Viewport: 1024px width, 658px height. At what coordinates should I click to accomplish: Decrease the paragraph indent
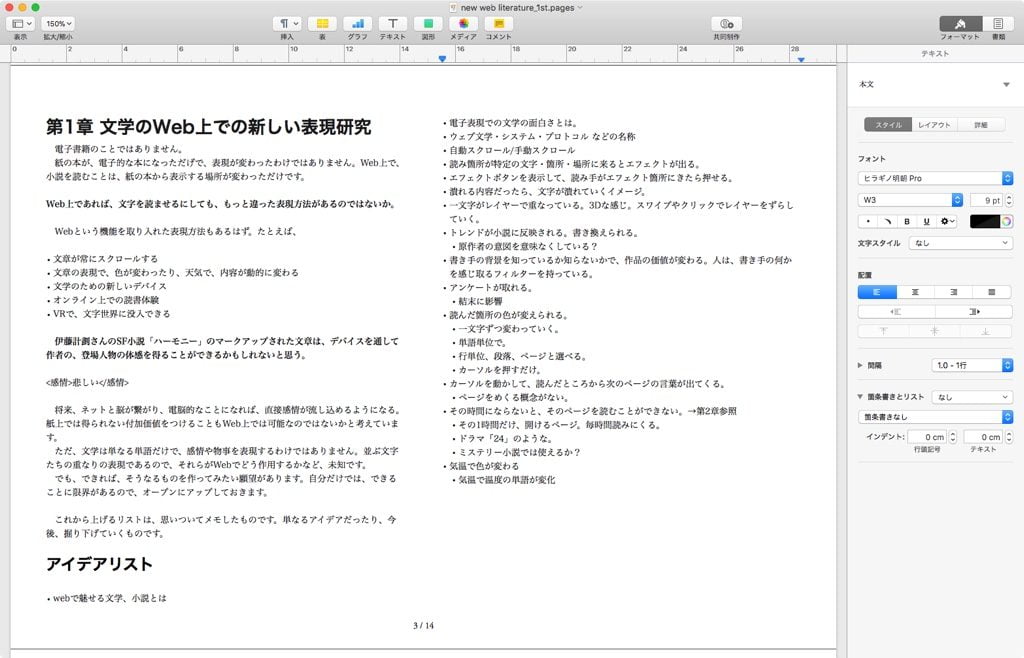tap(896, 311)
